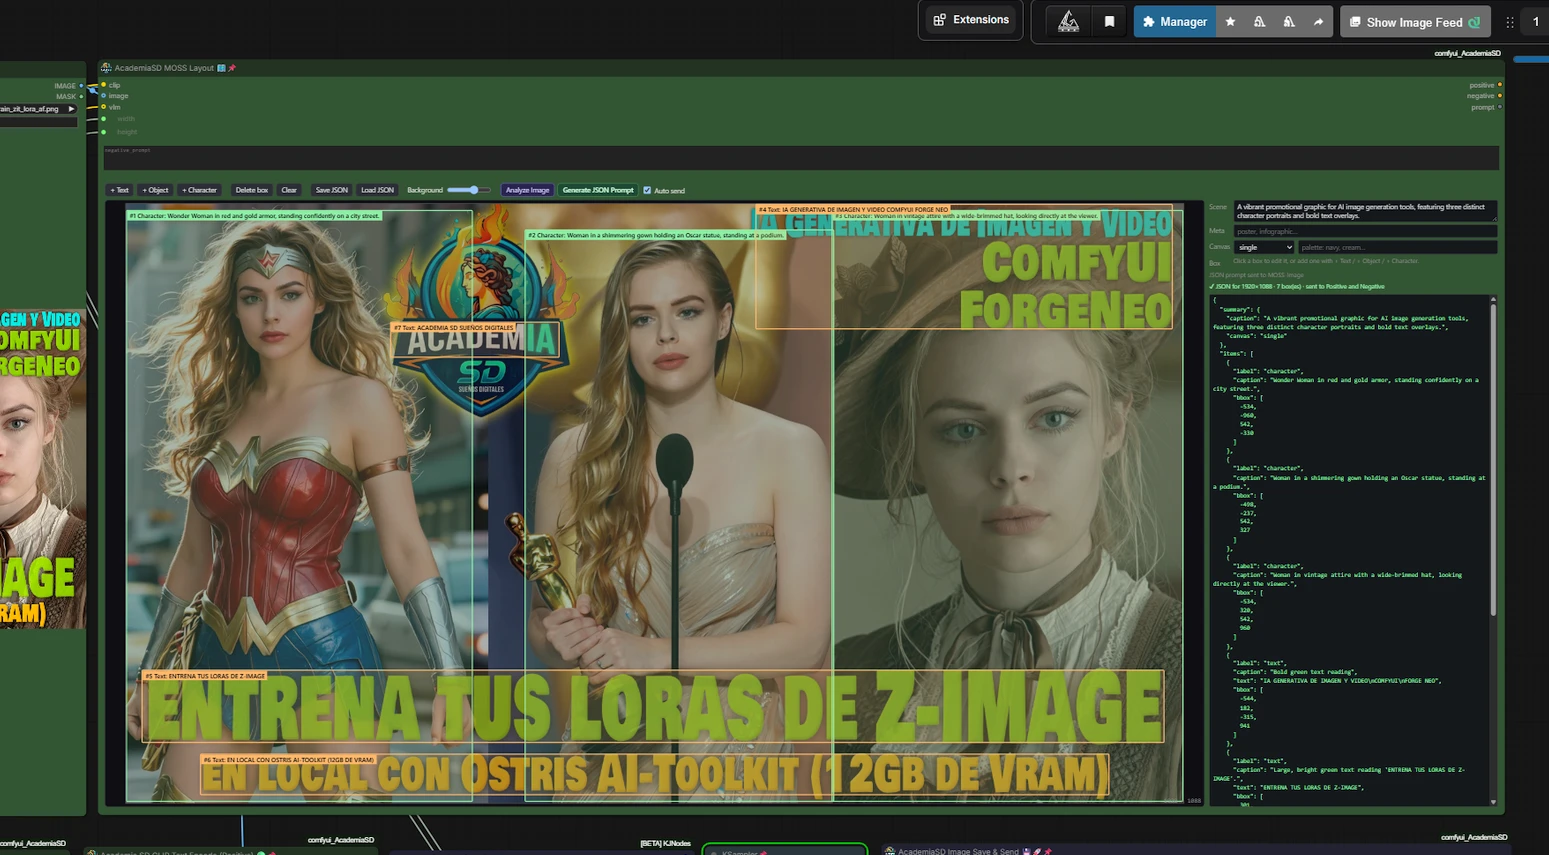The width and height of the screenshot is (1549, 855).
Task: Click the star icon beside Manager
Action: [1230, 21]
